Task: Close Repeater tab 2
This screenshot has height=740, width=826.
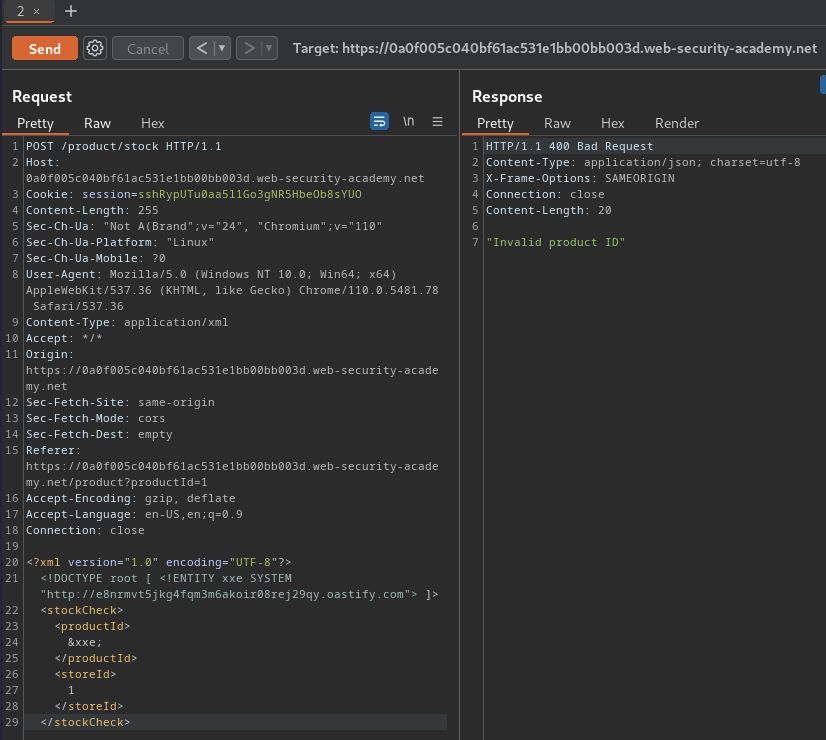Action: coord(36,11)
